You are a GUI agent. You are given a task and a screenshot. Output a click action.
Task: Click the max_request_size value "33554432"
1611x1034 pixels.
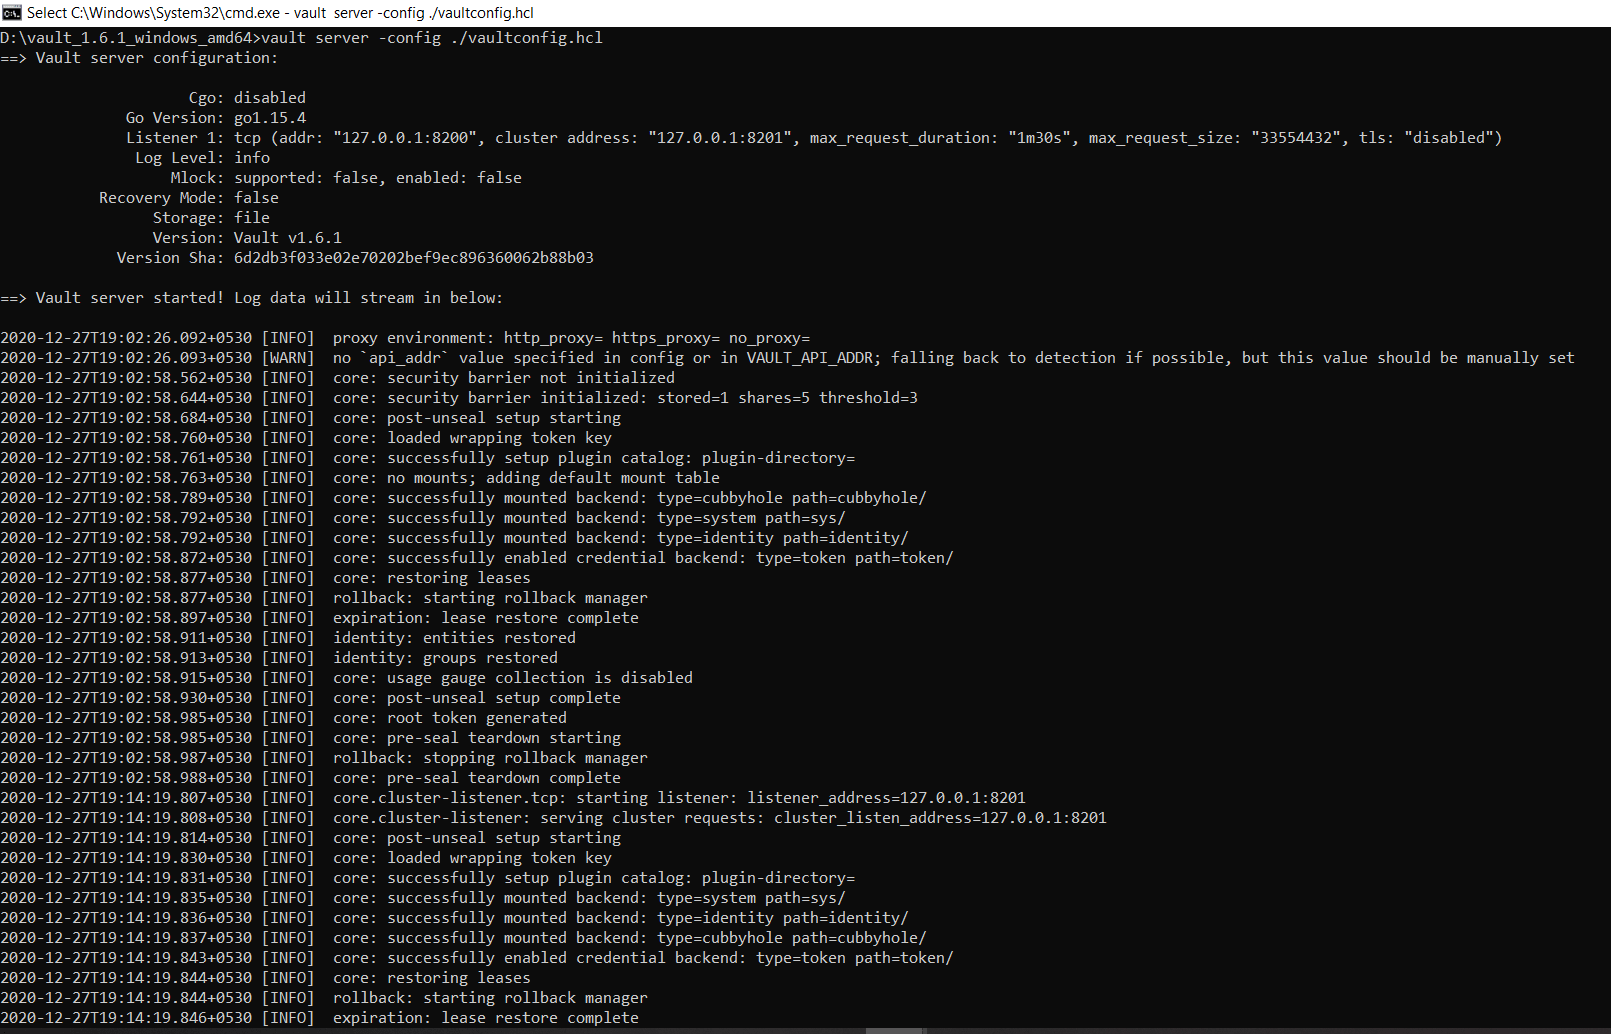[x=1296, y=138]
